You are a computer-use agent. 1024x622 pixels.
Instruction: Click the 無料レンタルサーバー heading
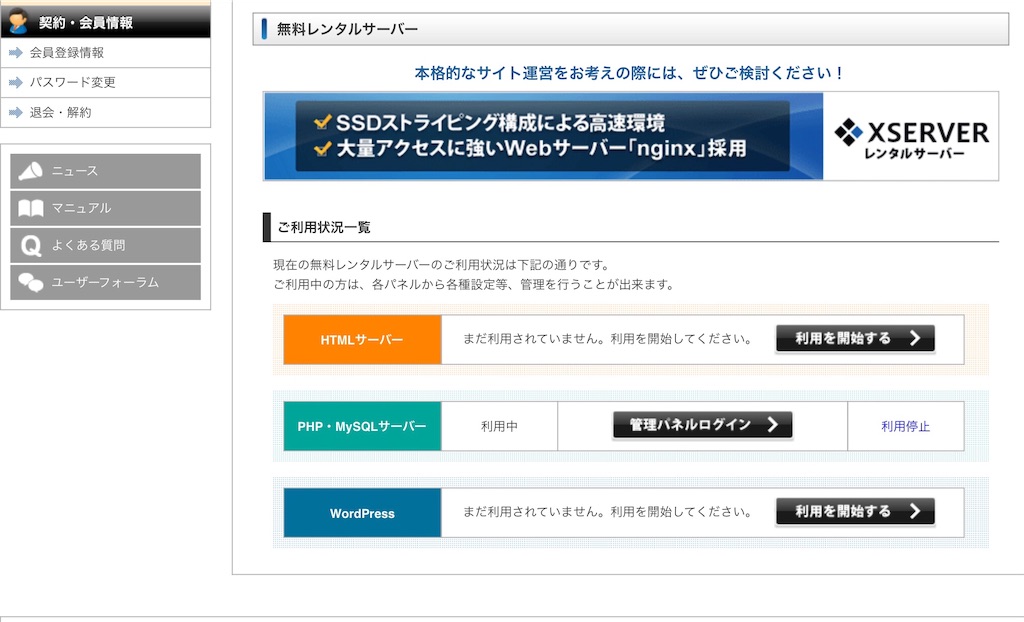347,29
